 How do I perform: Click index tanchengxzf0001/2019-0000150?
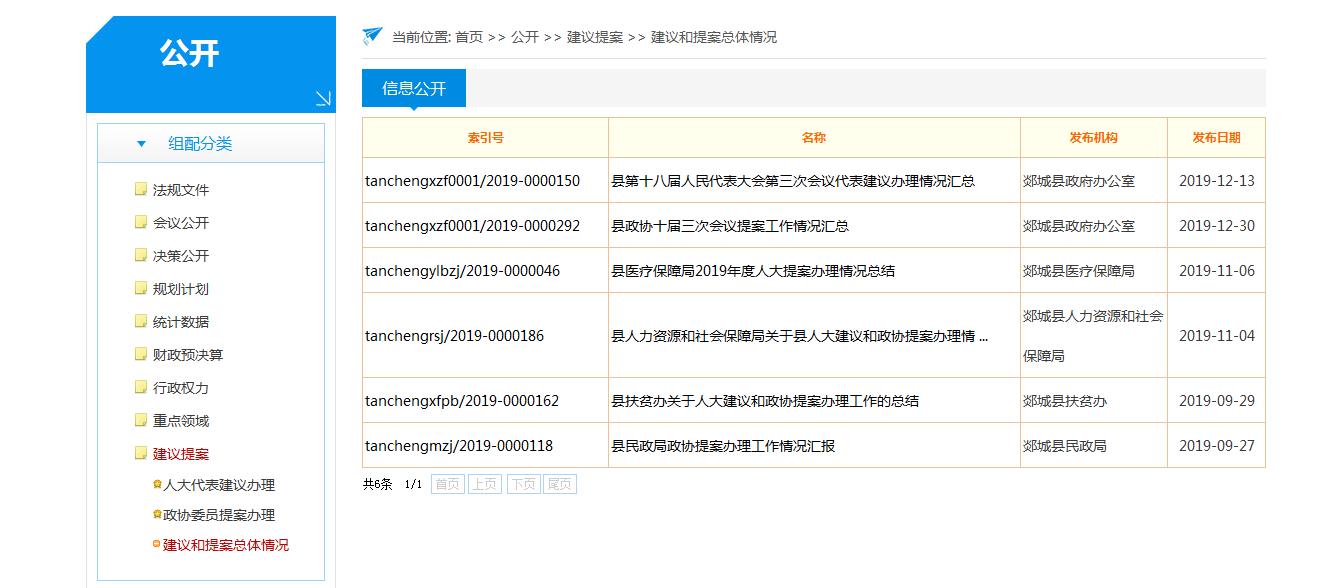pyautogui.click(x=472, y=181)
